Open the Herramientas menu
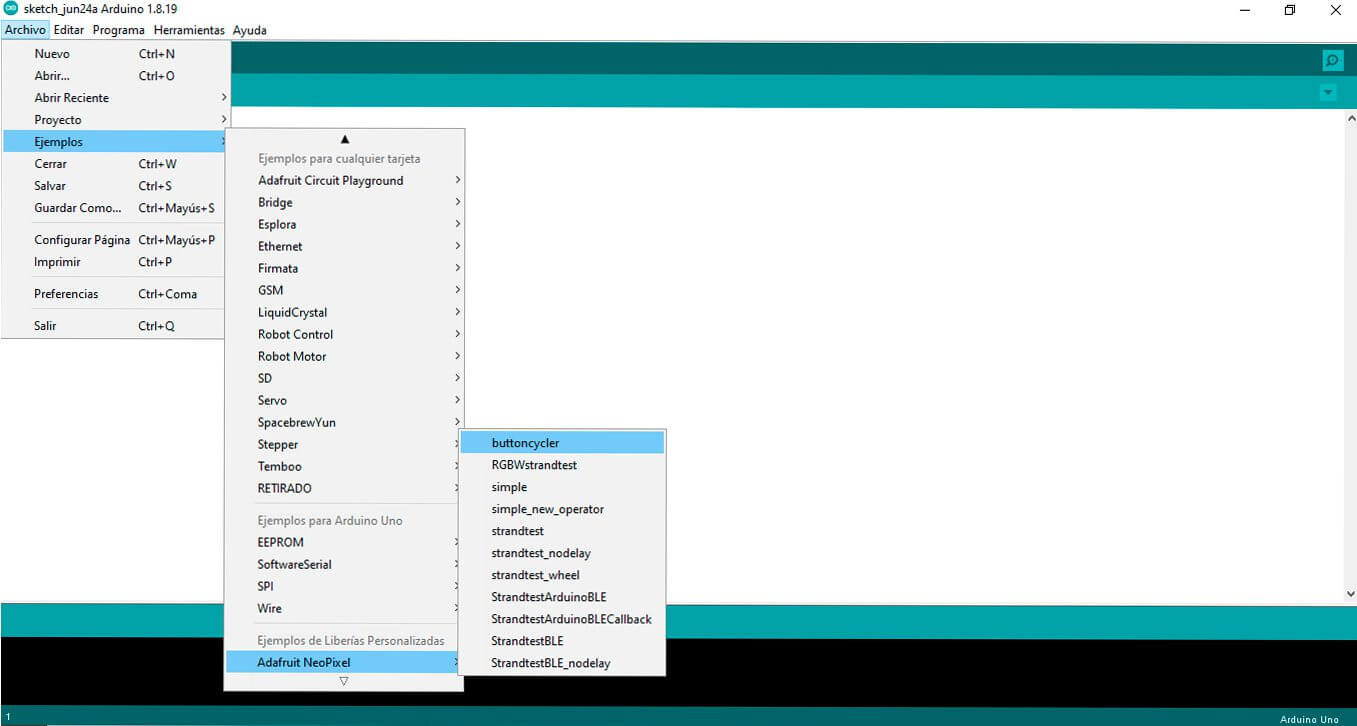The width and height of the screenshot is (1357, 726). click(189, 30)
